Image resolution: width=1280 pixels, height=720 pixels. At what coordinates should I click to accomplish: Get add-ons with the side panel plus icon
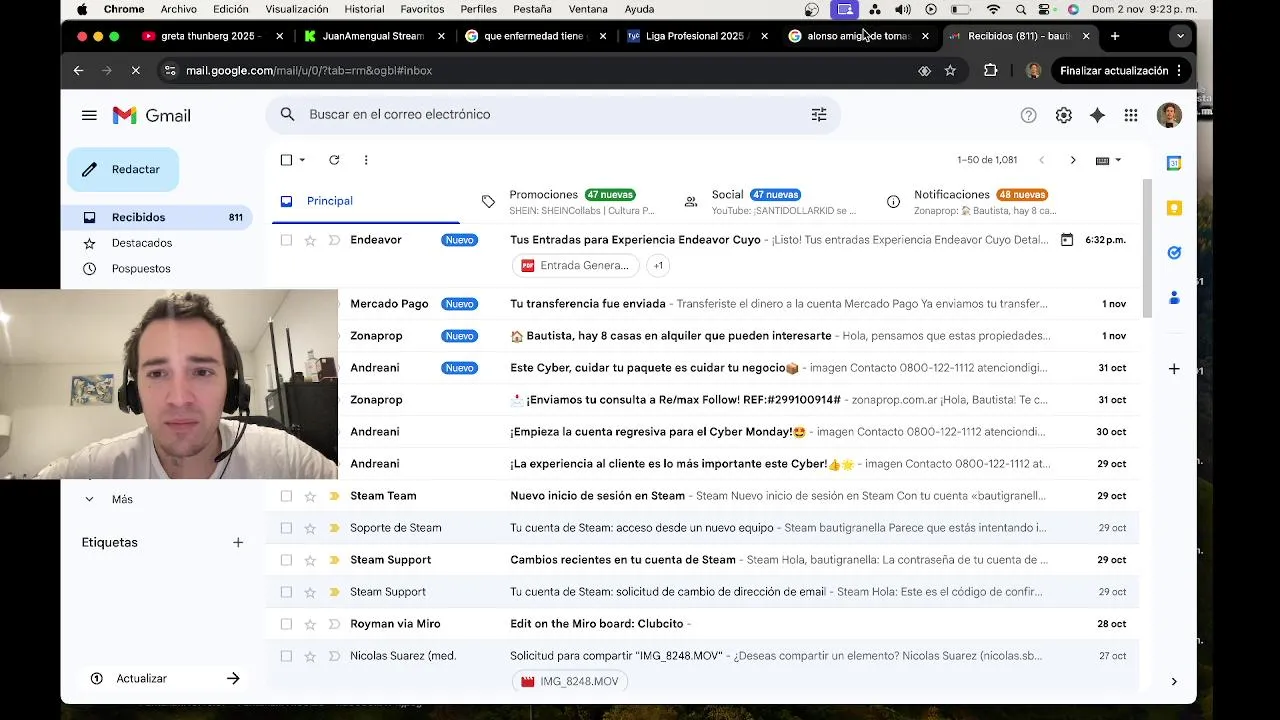(1174, 369)
